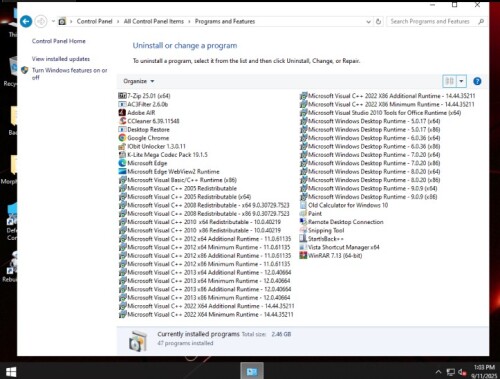
Task: Expand chevron after Control Panel breadcrumb
Action: [x=118, y=22]
